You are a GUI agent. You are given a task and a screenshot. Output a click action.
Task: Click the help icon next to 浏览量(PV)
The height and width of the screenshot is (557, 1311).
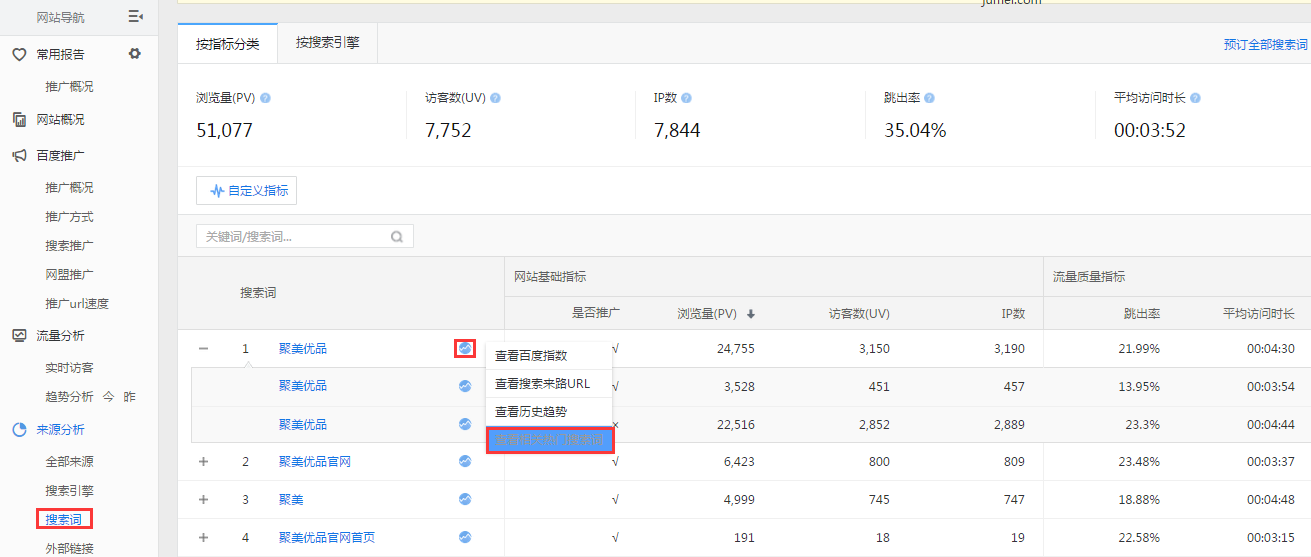[x=265, y=98]
